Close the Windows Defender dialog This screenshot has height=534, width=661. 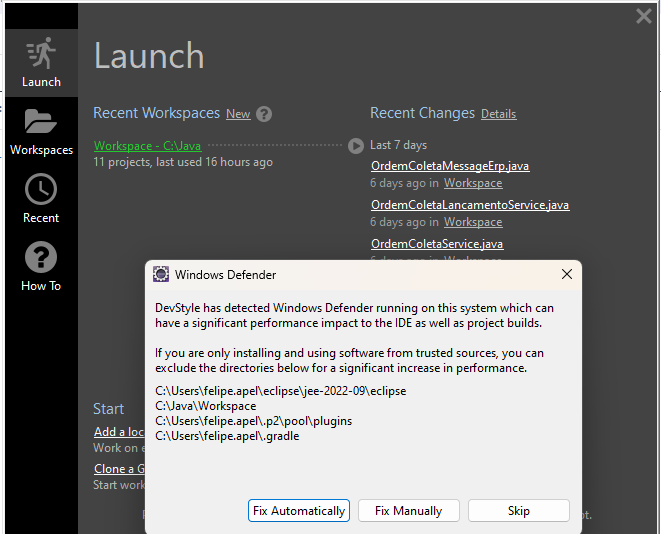pyautogui.click(x=567, y=274)
